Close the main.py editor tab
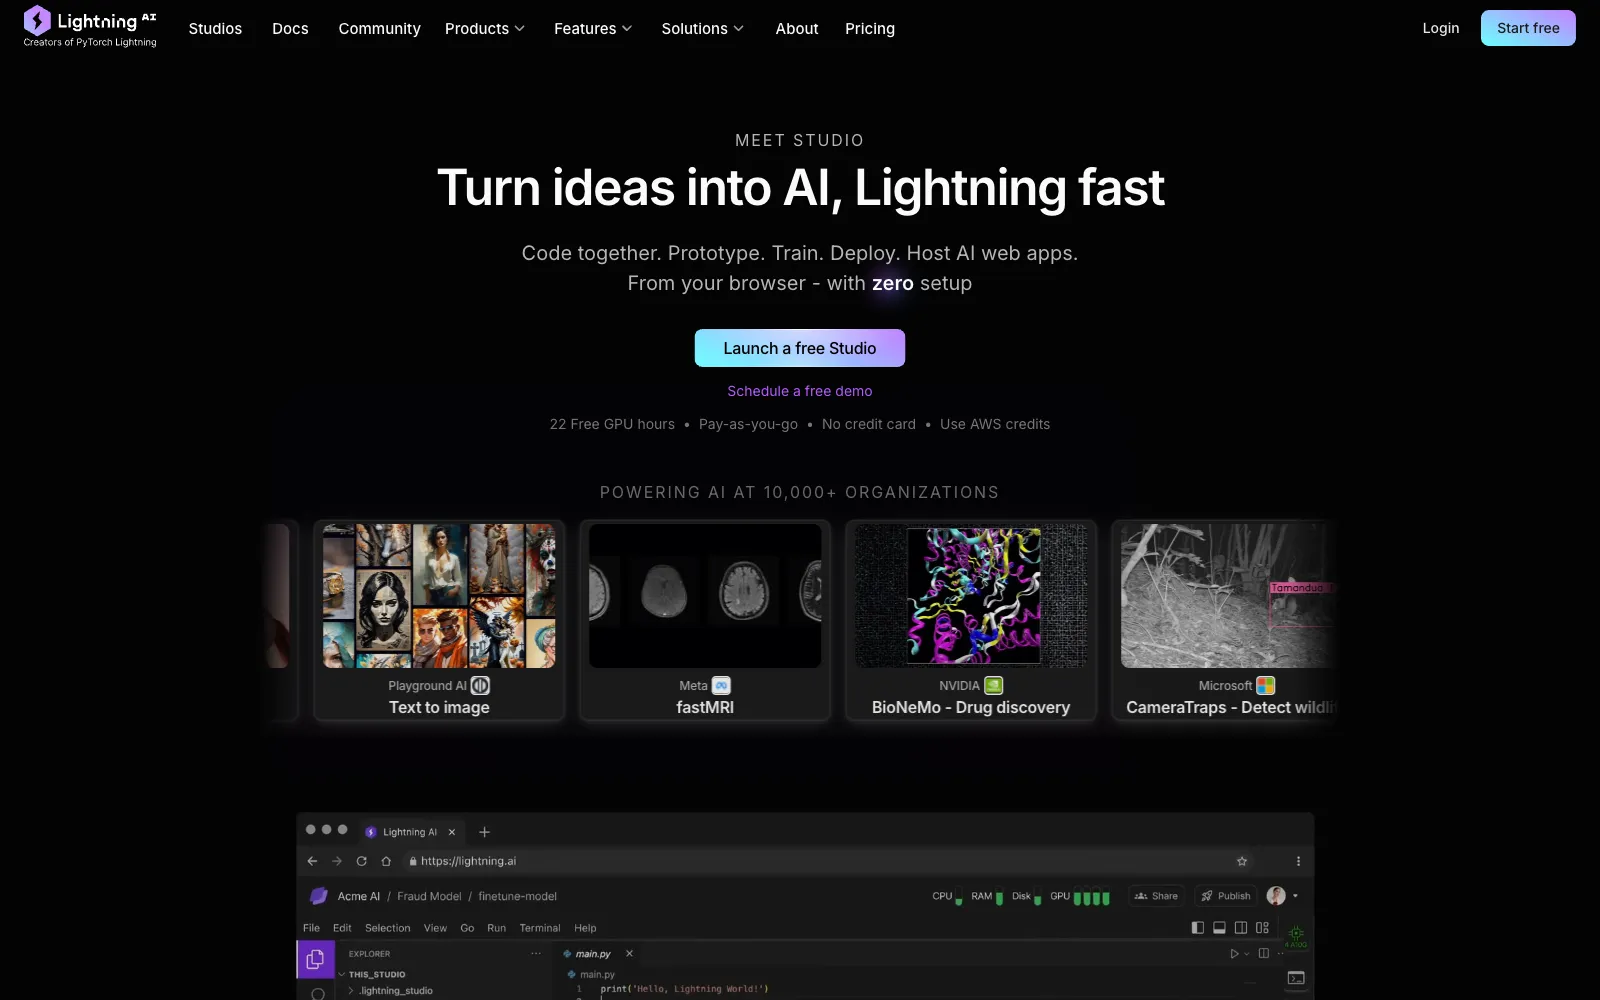This screenshot has width=1600, height=1000. click(x=629, y=954)
